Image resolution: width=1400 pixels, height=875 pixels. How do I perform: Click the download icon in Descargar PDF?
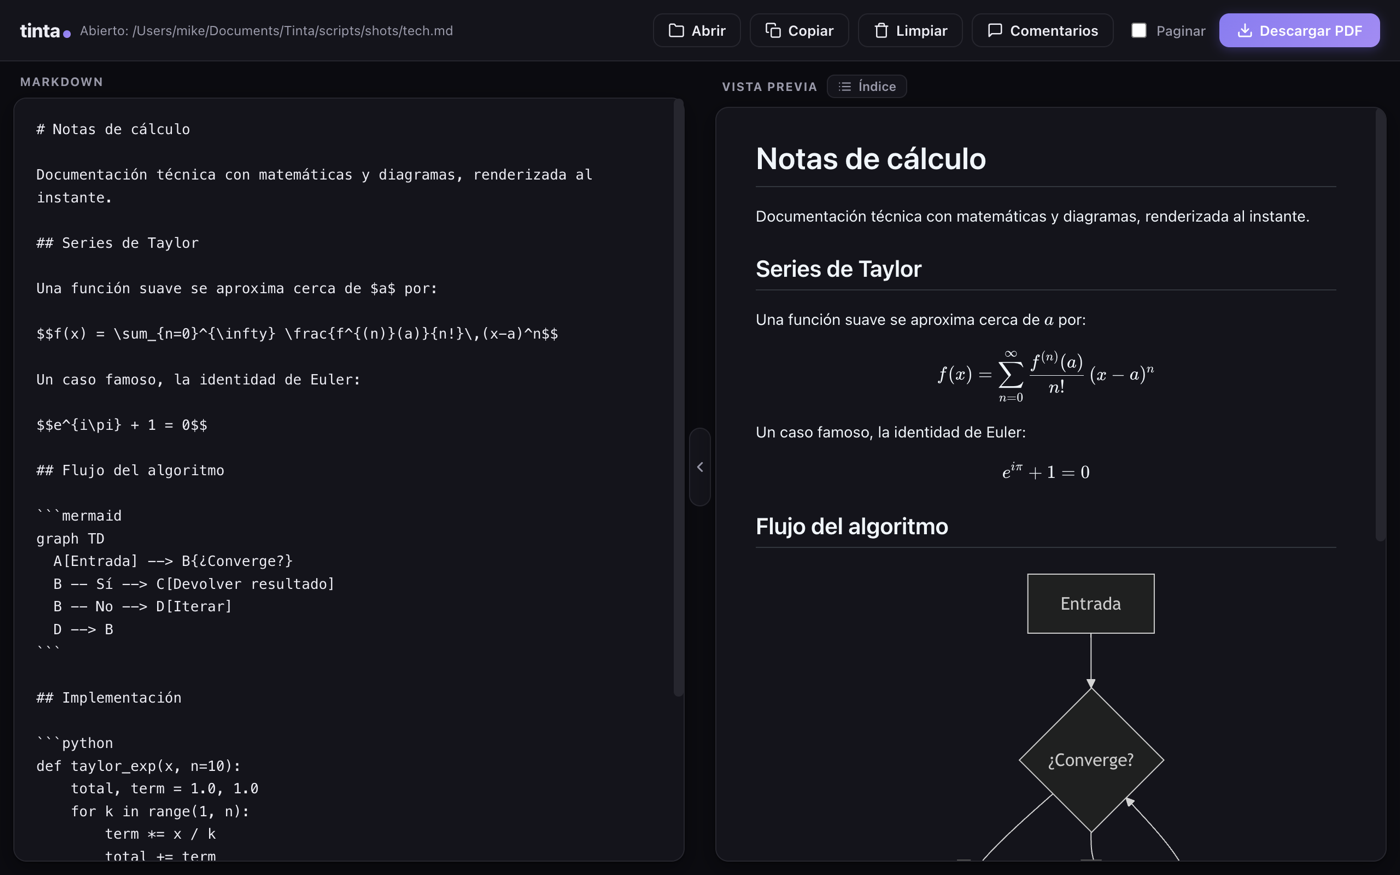[x=1244, y=30]
